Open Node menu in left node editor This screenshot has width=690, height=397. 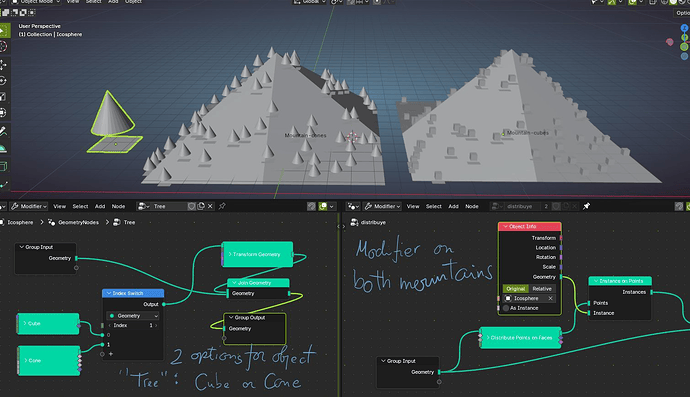pos(118,206)
